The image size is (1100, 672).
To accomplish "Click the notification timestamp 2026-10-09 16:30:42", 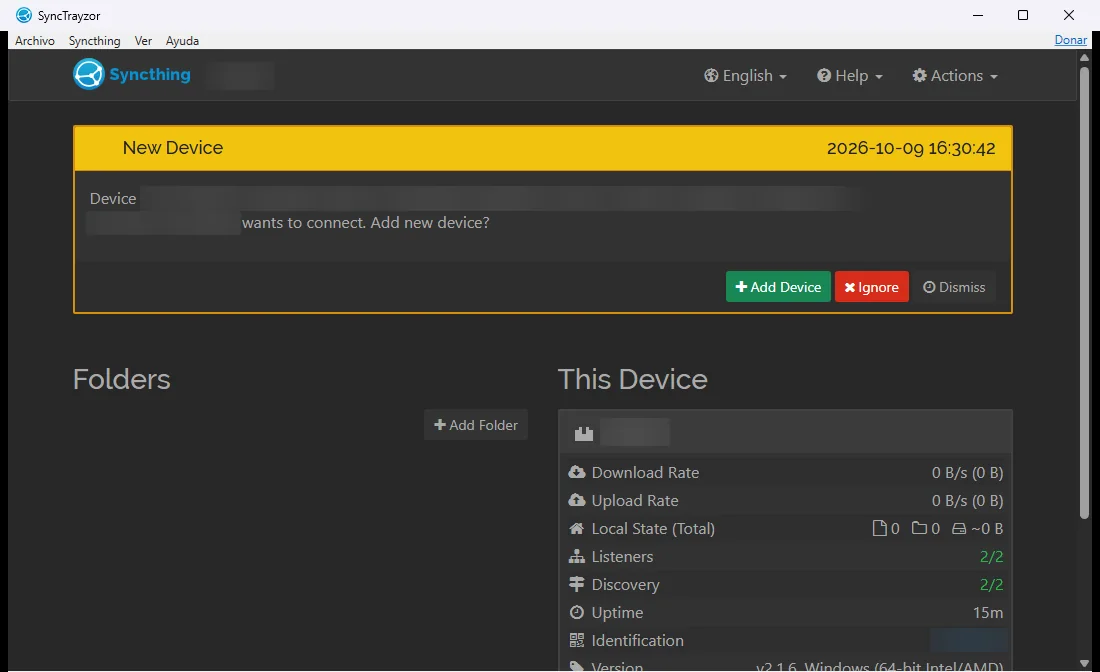I will (911, 148).
